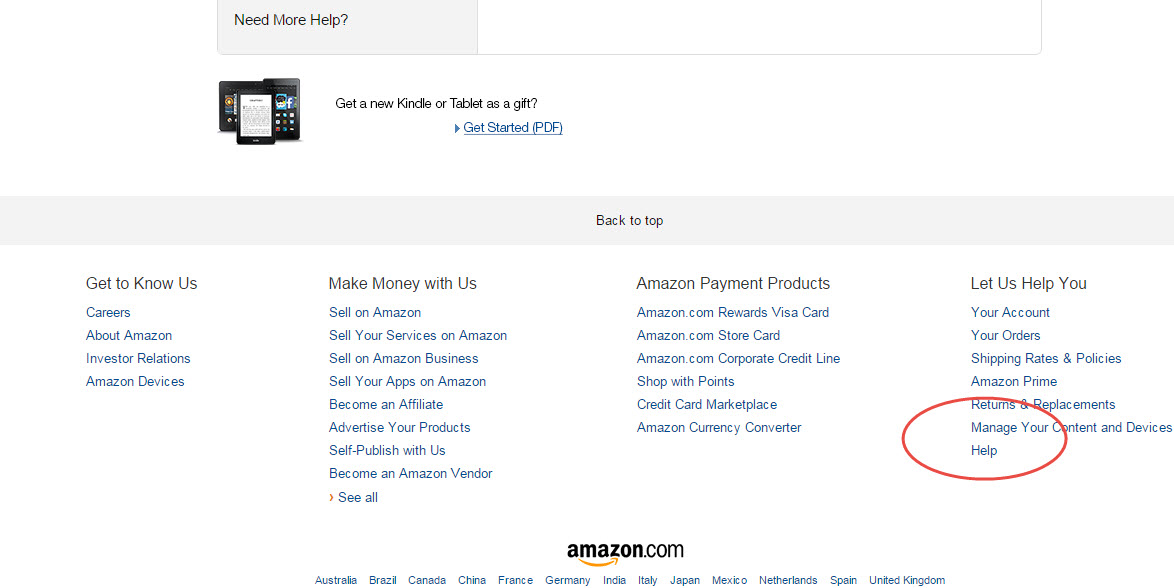Click the Kindle devices gift image

tap(259, 109)
